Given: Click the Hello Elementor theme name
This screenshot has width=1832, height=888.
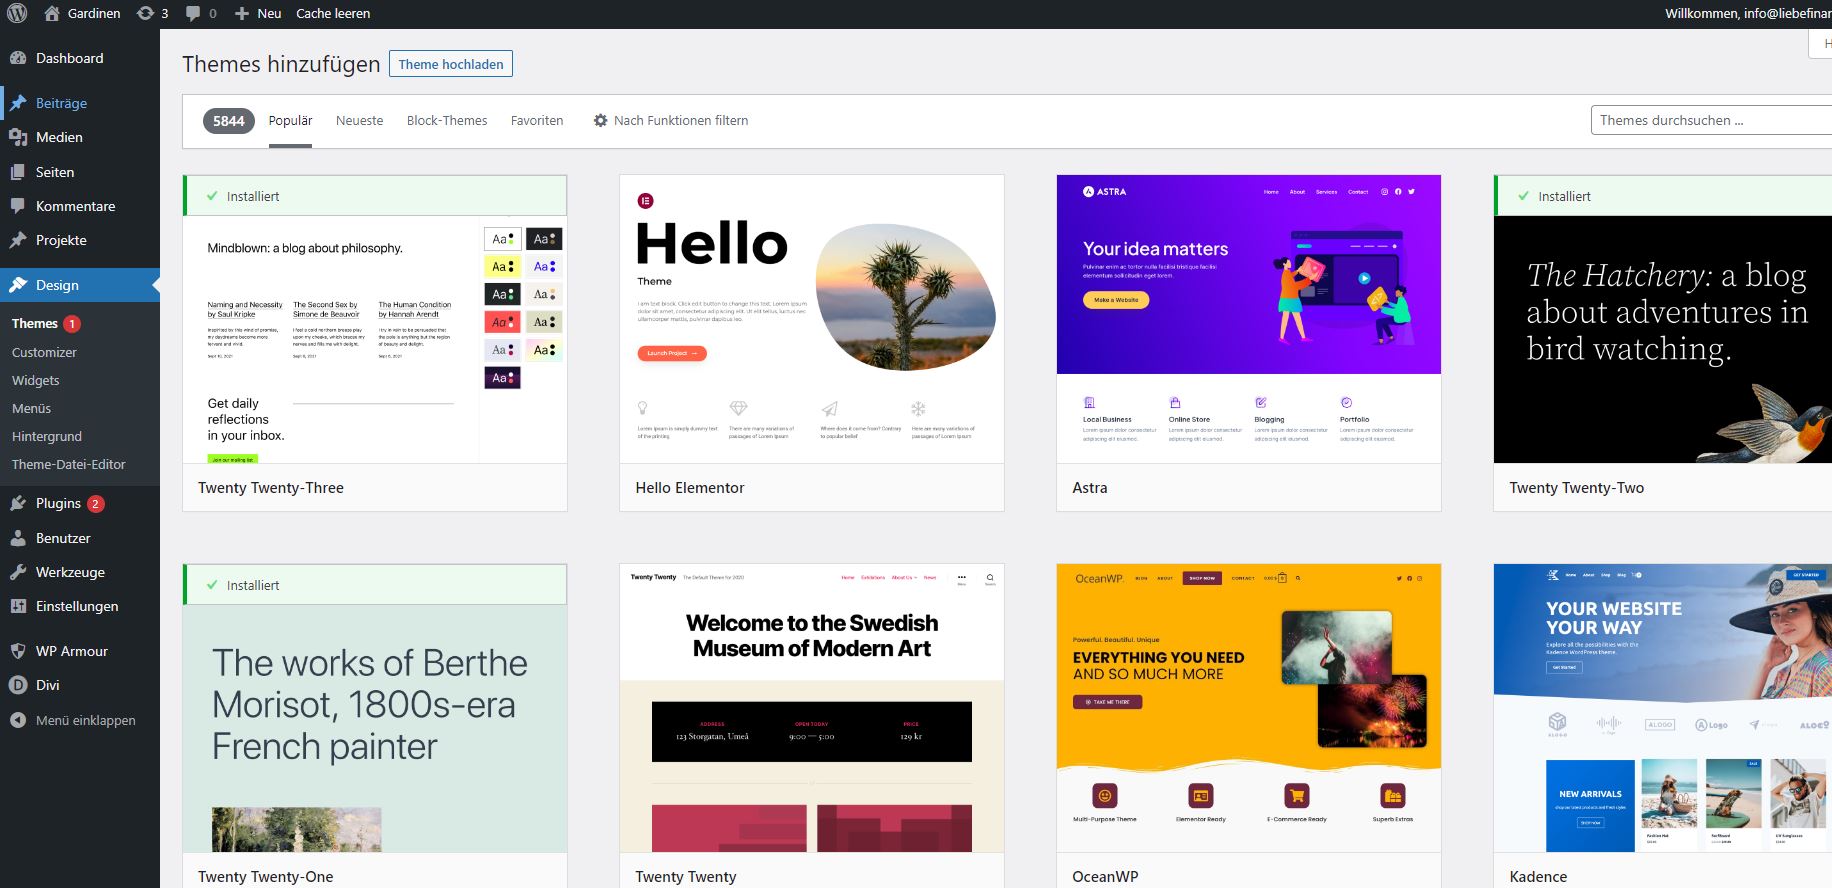Looking at the screenshot, I should click(x=690, y=488).
